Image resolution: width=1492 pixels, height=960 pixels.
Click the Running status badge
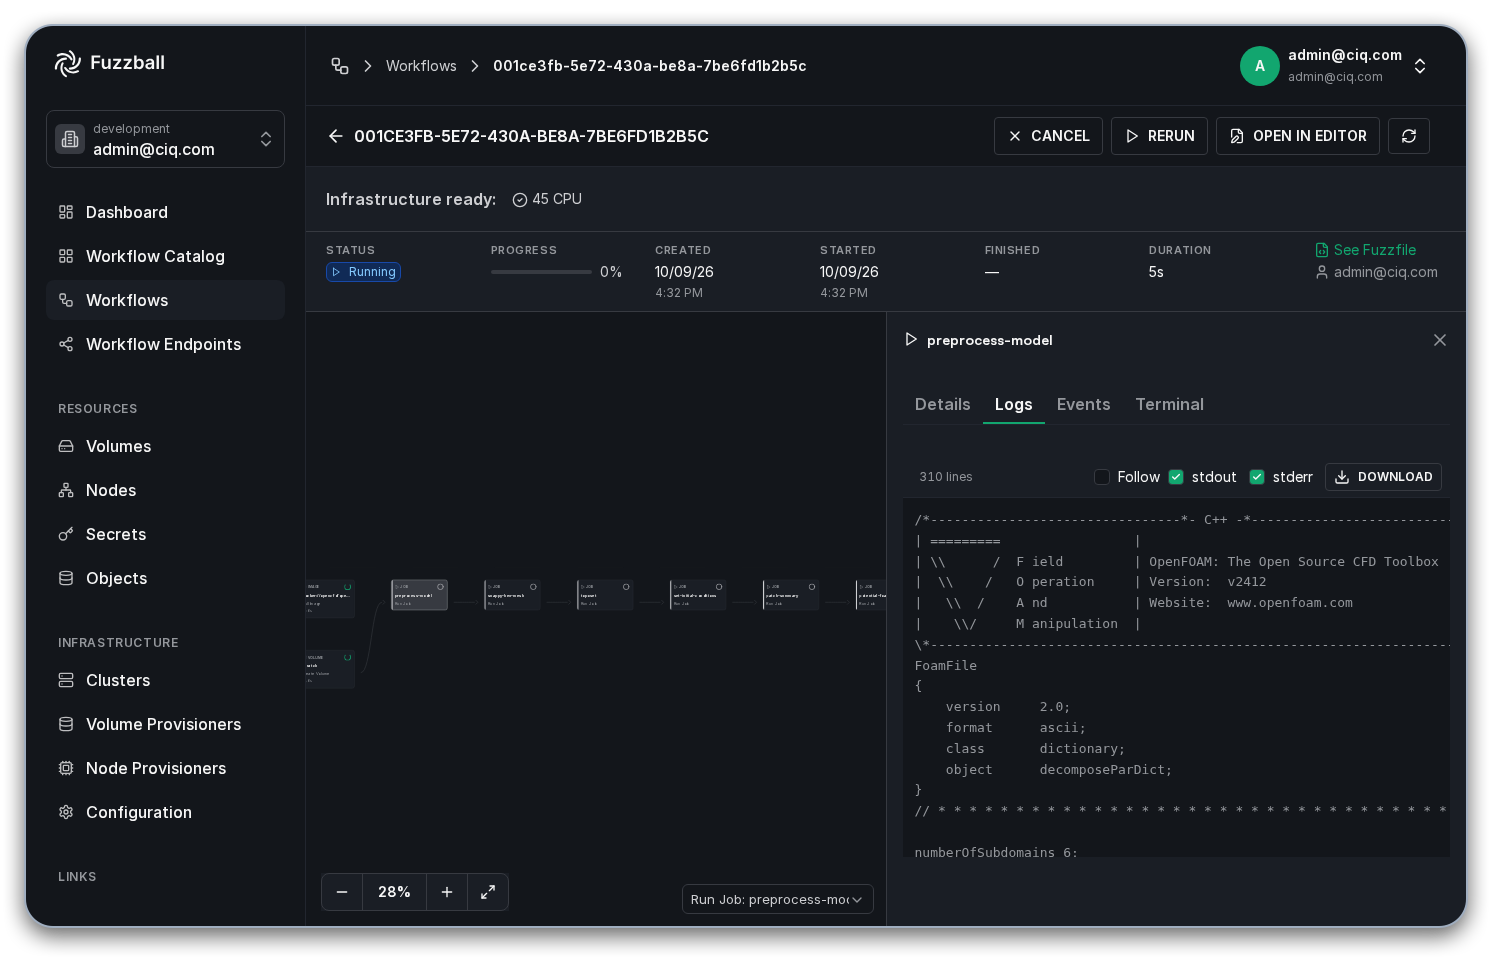(x=364, y=272)
